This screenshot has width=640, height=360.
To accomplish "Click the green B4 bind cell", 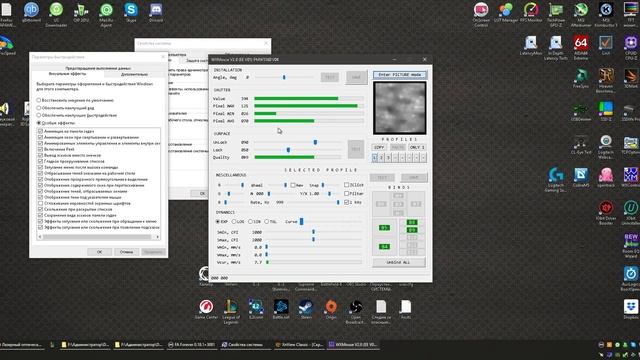I will [384, 247].
